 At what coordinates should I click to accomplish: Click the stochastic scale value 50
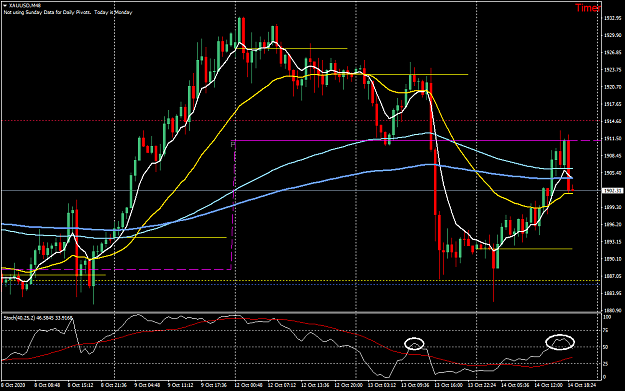605,347
